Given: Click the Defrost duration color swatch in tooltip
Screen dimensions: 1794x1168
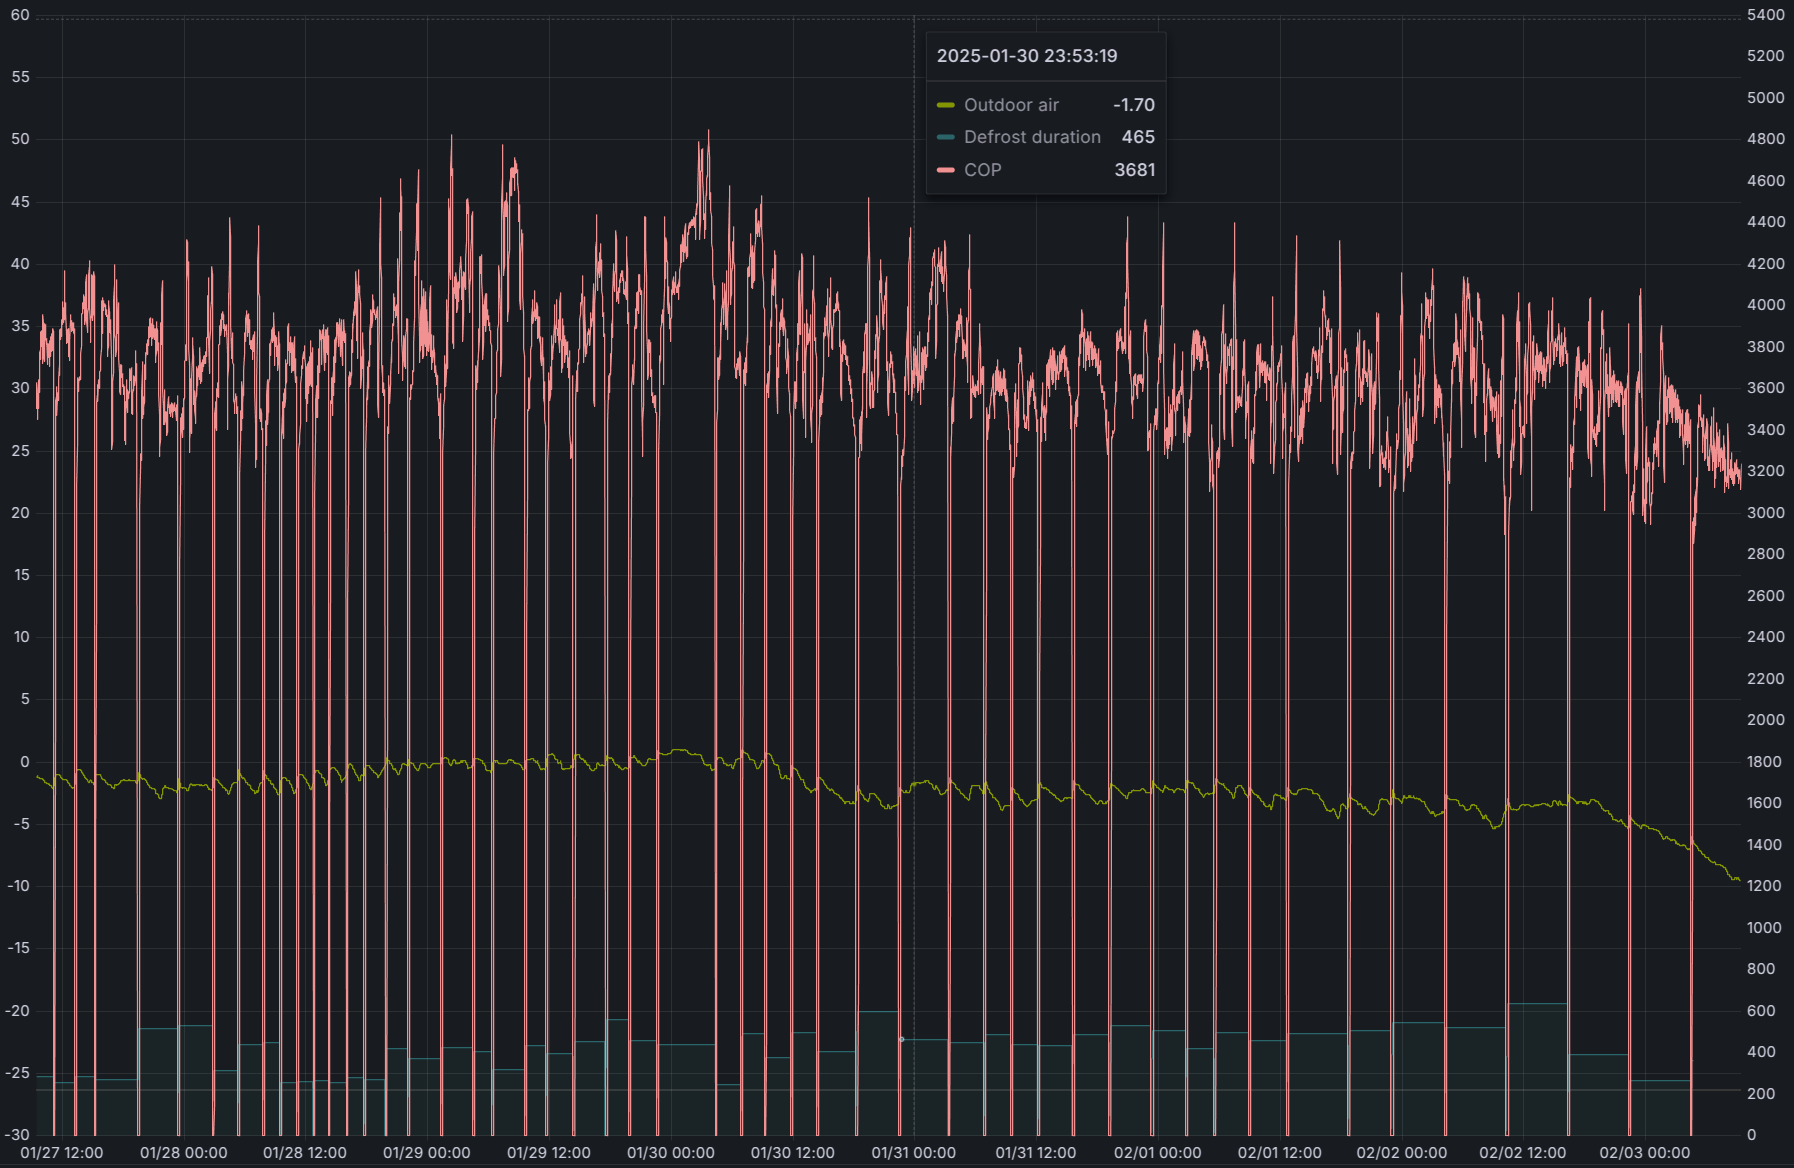Looking at the screenshot, I should (945, 137).
